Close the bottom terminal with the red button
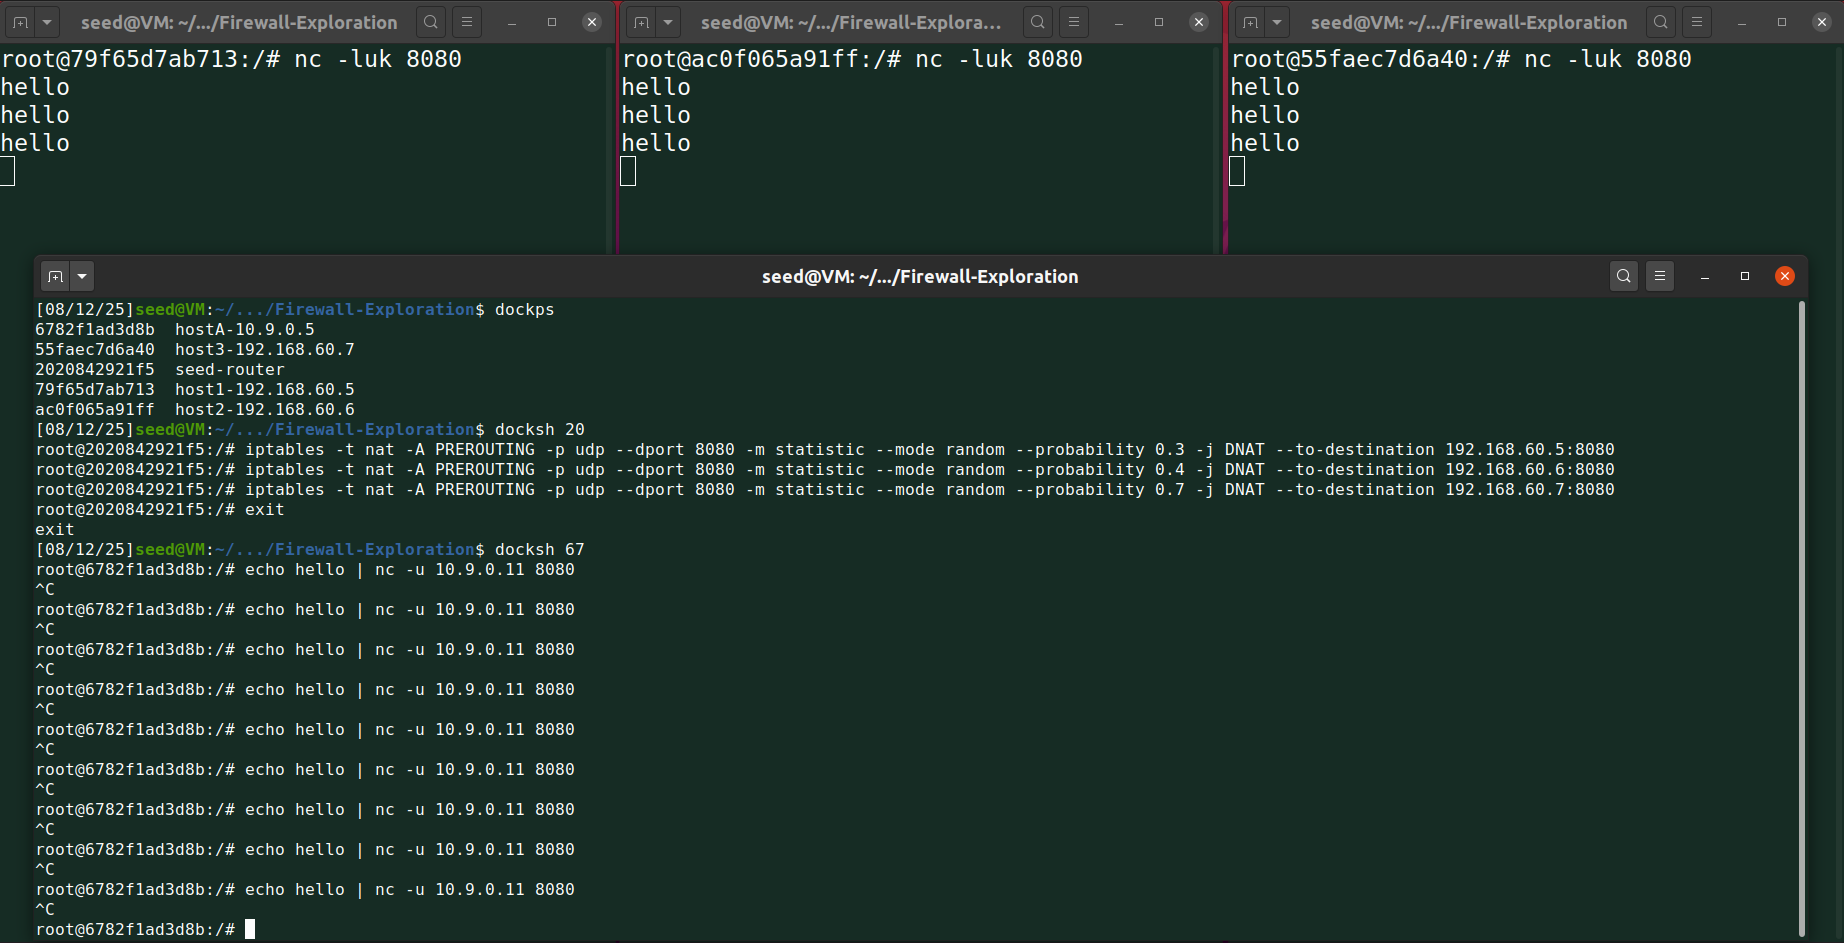This screenshot has height=943, width=1844. pos(1785,276)
